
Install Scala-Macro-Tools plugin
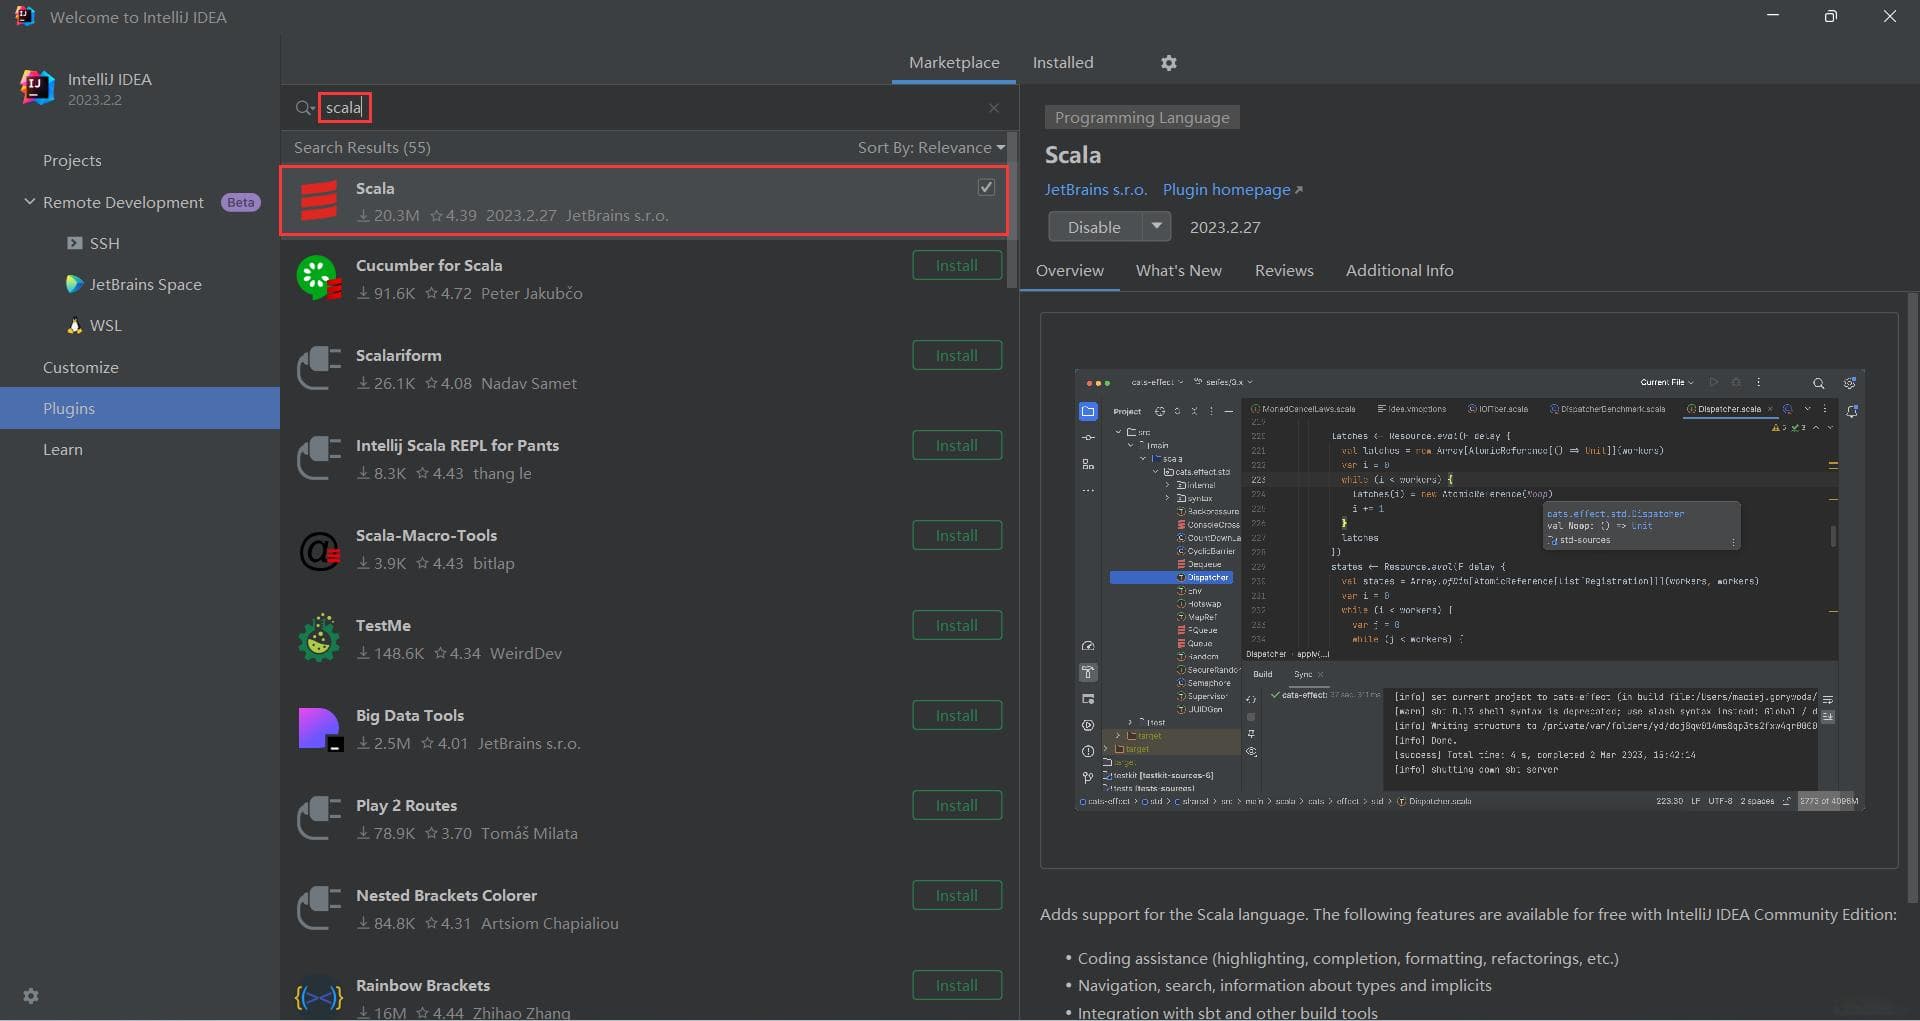(957, 535)
